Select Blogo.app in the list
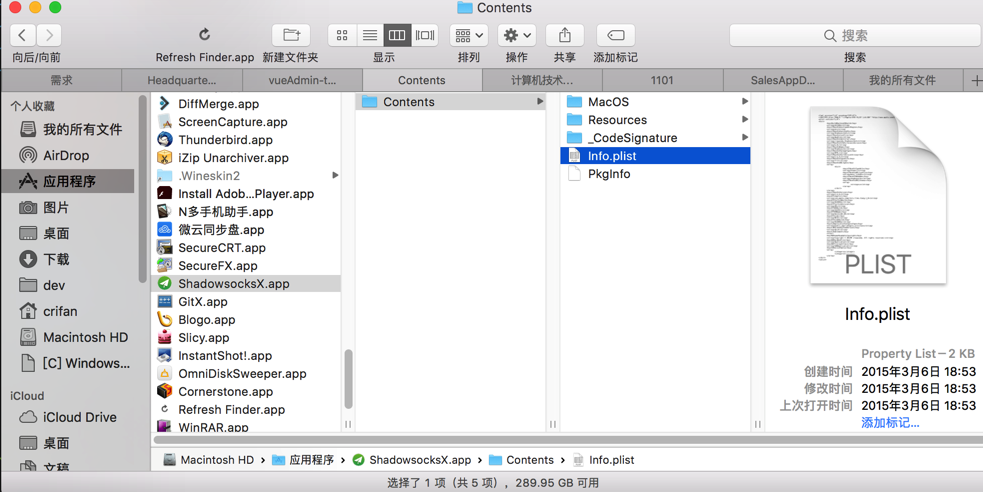 click(246, 320)
